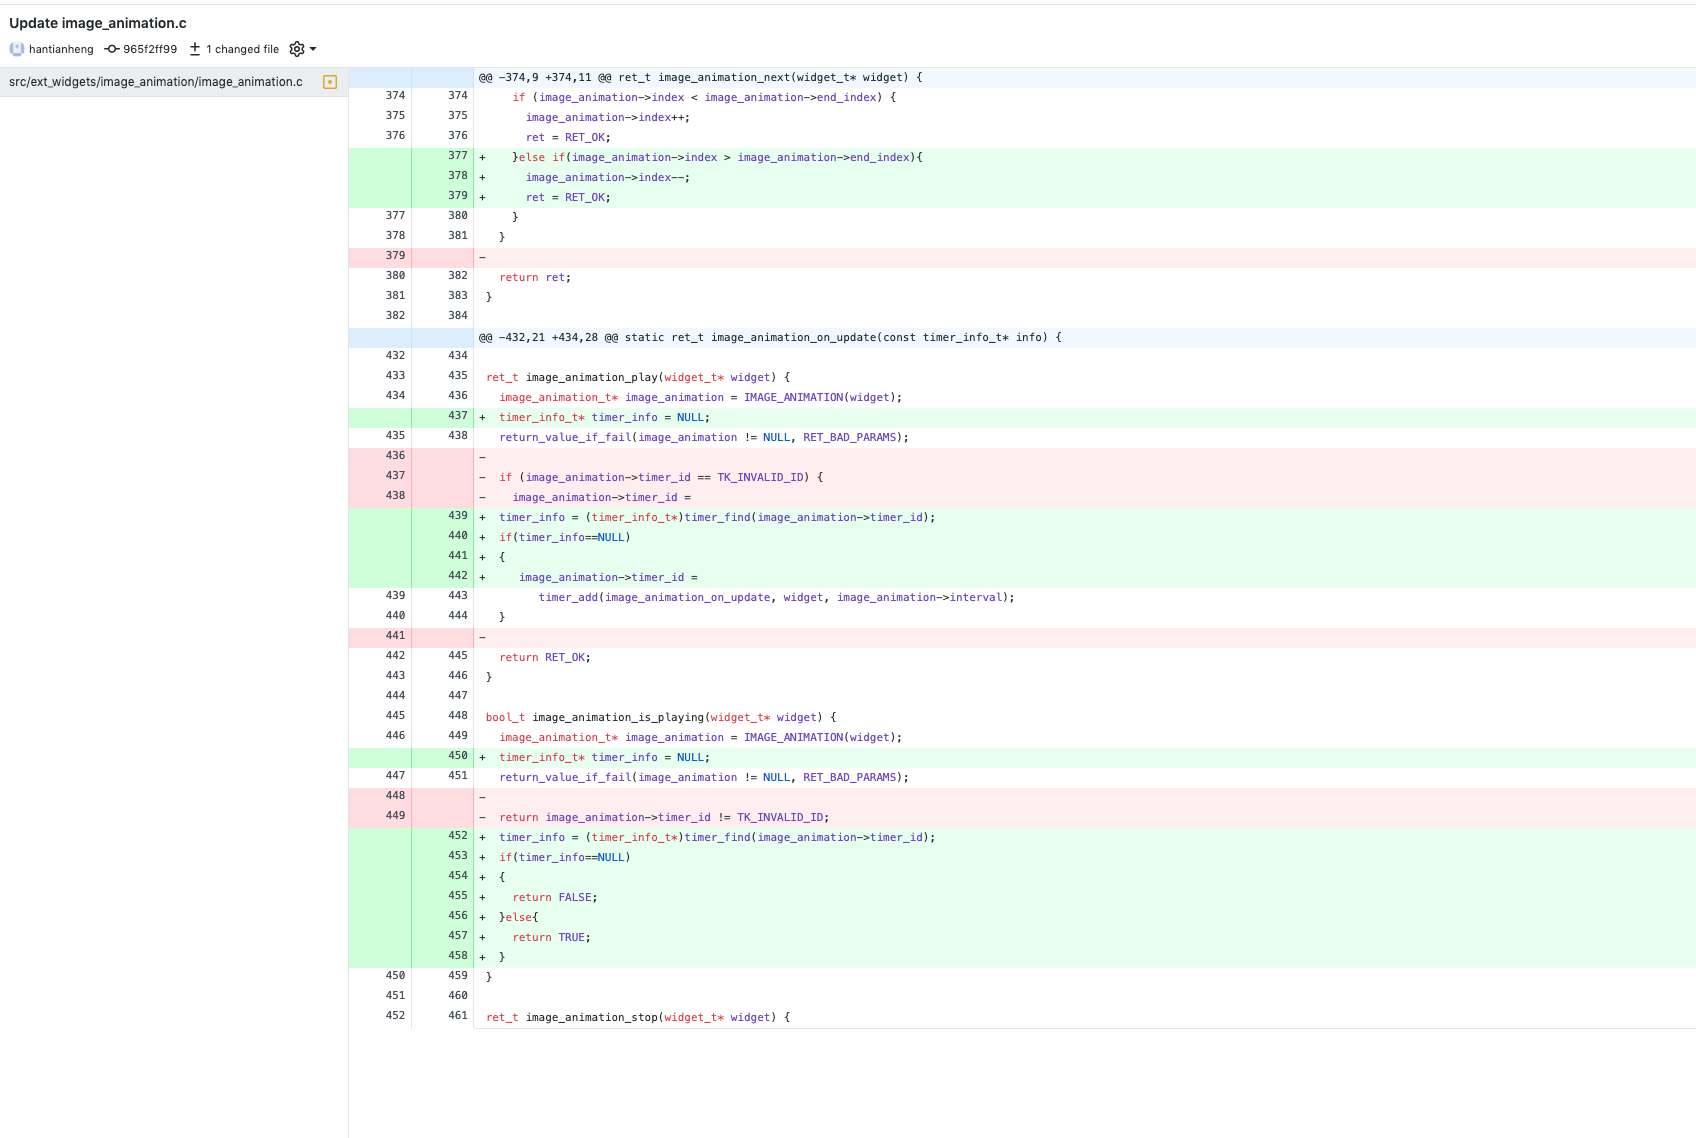Click the commit title 'Update image_animation.c'
Image resolution: width=1696 pixels, height=1138 pixels.
pos(98,22)
